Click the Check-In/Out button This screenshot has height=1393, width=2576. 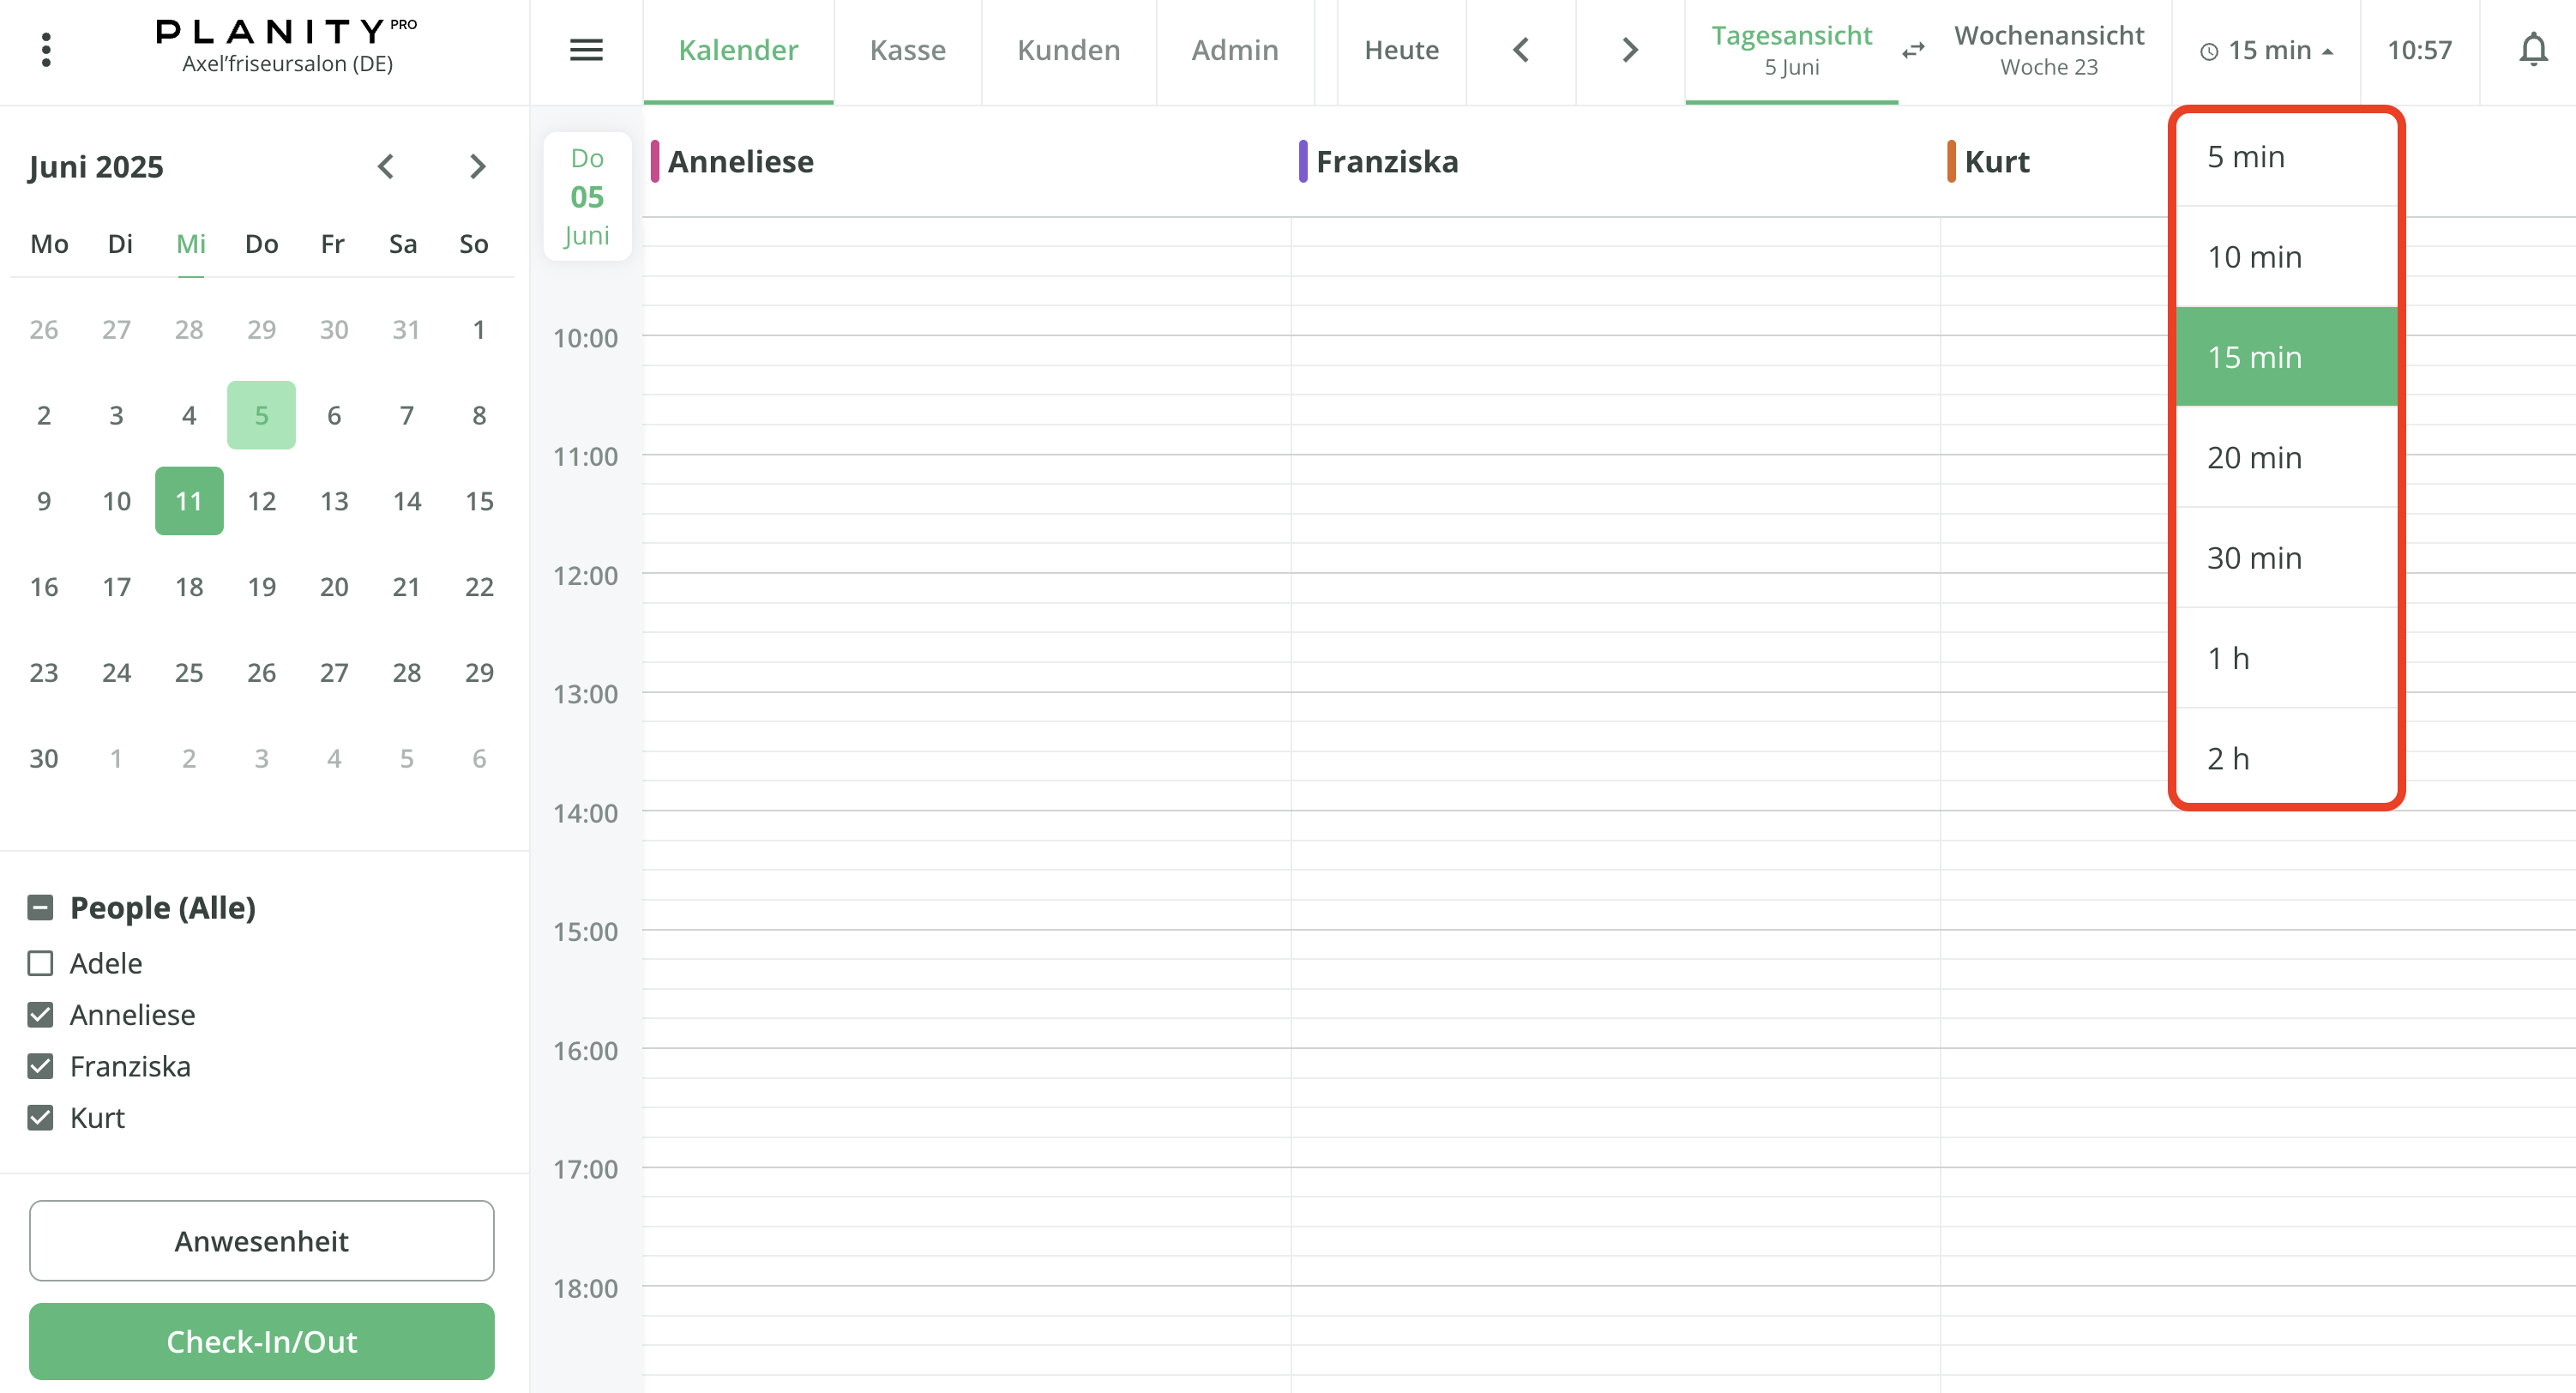point(261,1341)
